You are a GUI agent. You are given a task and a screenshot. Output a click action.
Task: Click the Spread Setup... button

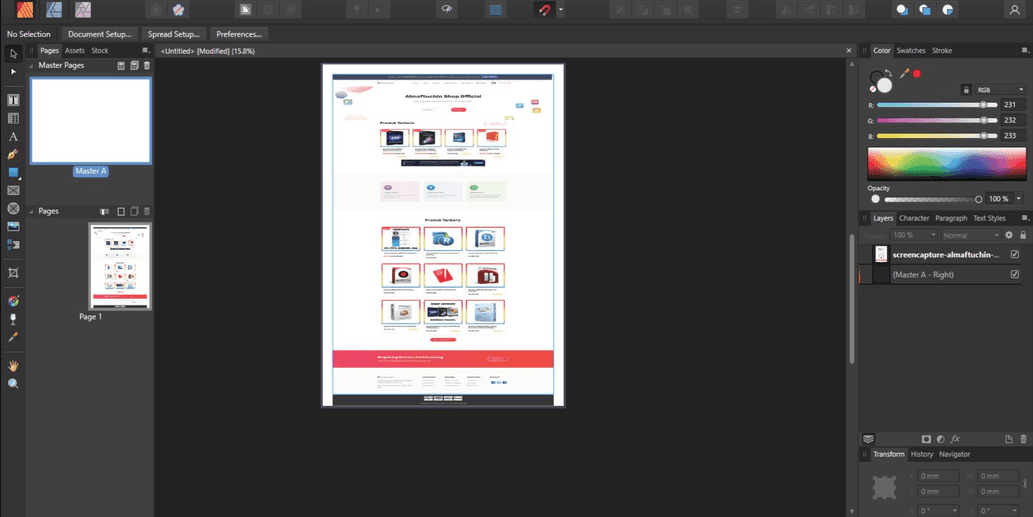tap(174, 34)
